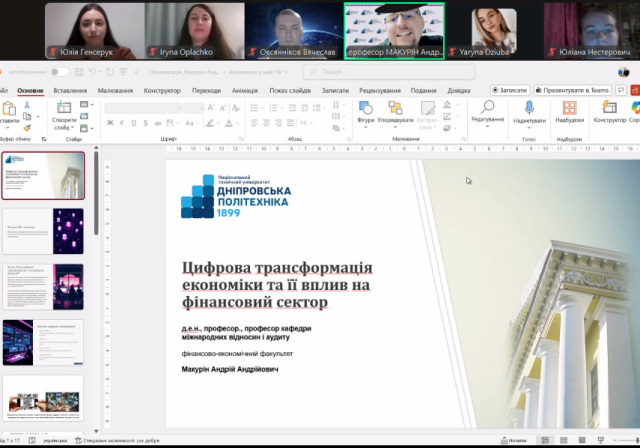Click the Font color A swatch
This screenshot has height=448, width=640.
tap(229, 123)
